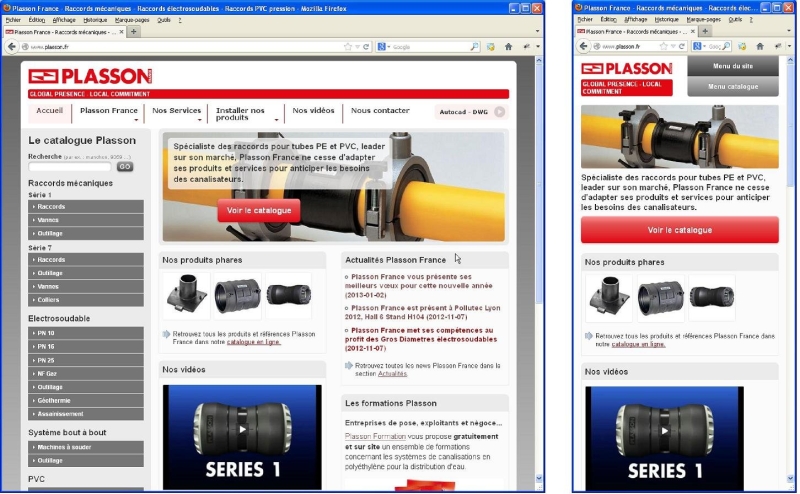Screen dimensions: 800x494
Task: Click Menu du site button
Action: click(733, 66)
